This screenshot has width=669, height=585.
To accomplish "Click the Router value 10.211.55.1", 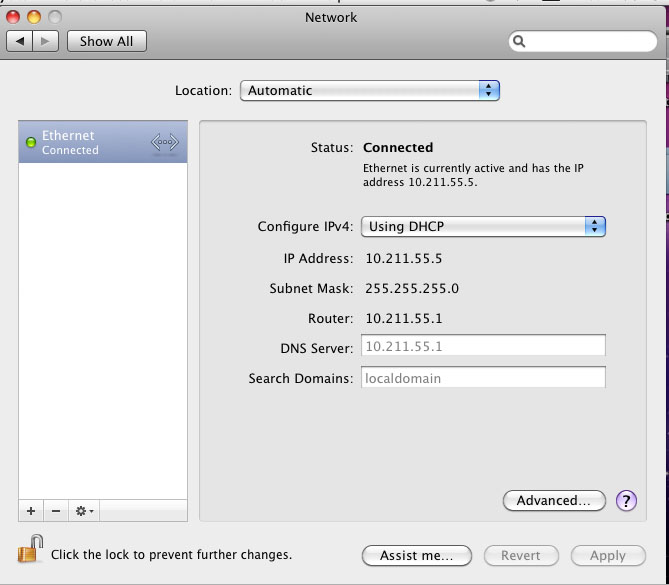I will coord(404,318).
